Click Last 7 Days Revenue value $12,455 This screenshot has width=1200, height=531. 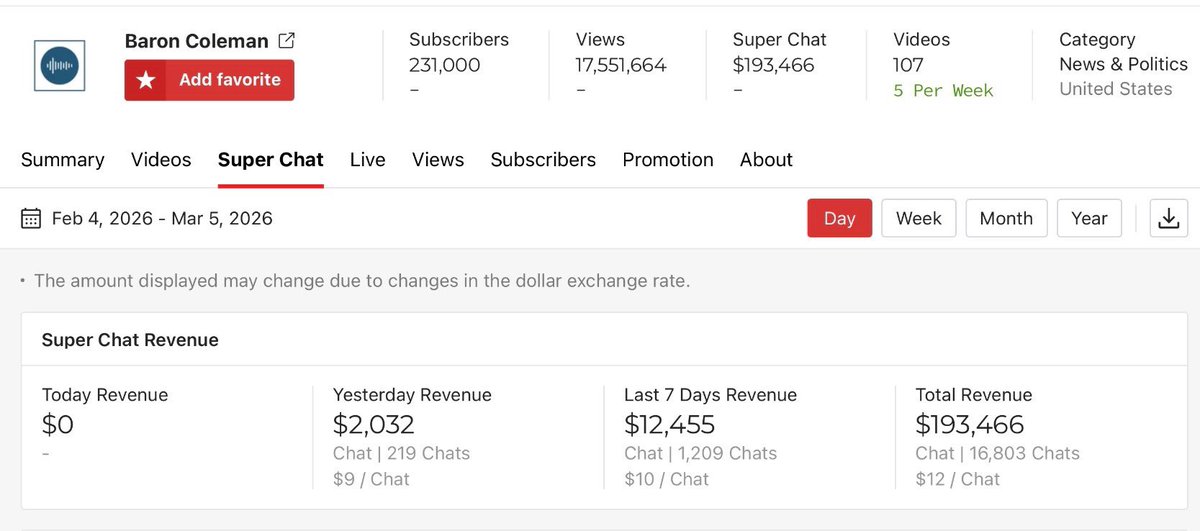670,424
